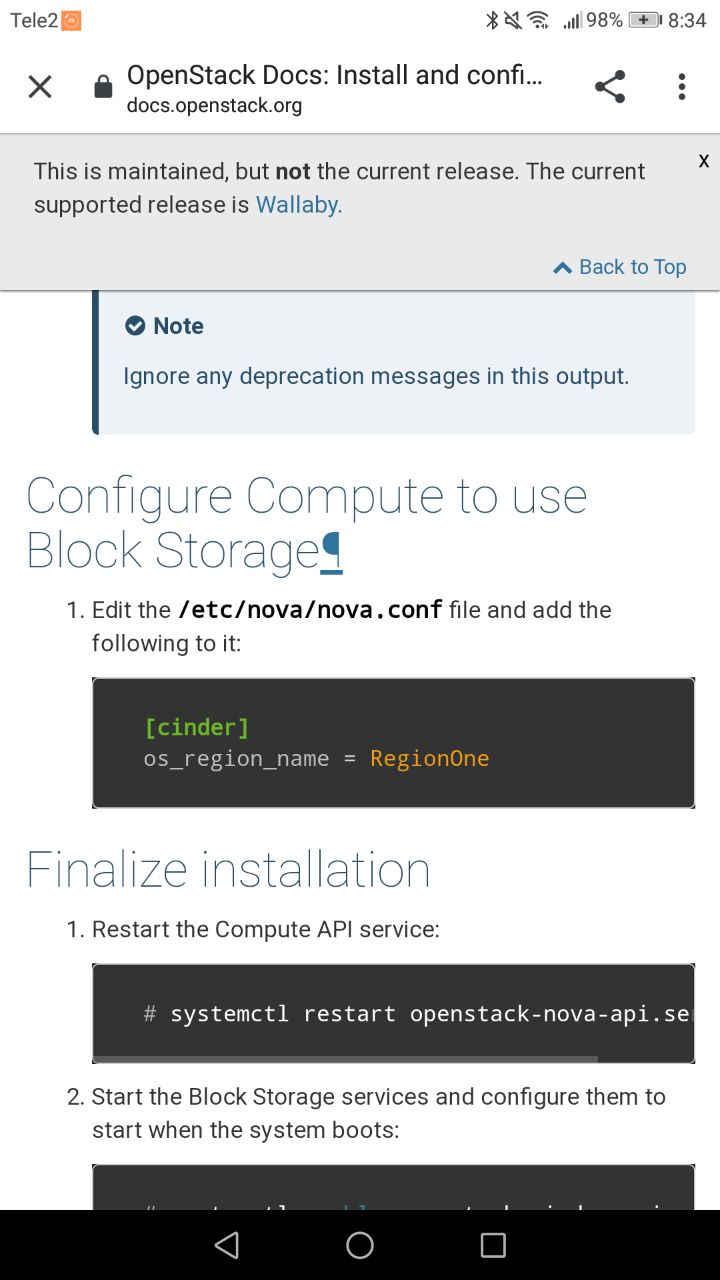Screen dimensions: 720x1280
Task: Tap the Android back navigation button
Action: (x=227, y=1245)
